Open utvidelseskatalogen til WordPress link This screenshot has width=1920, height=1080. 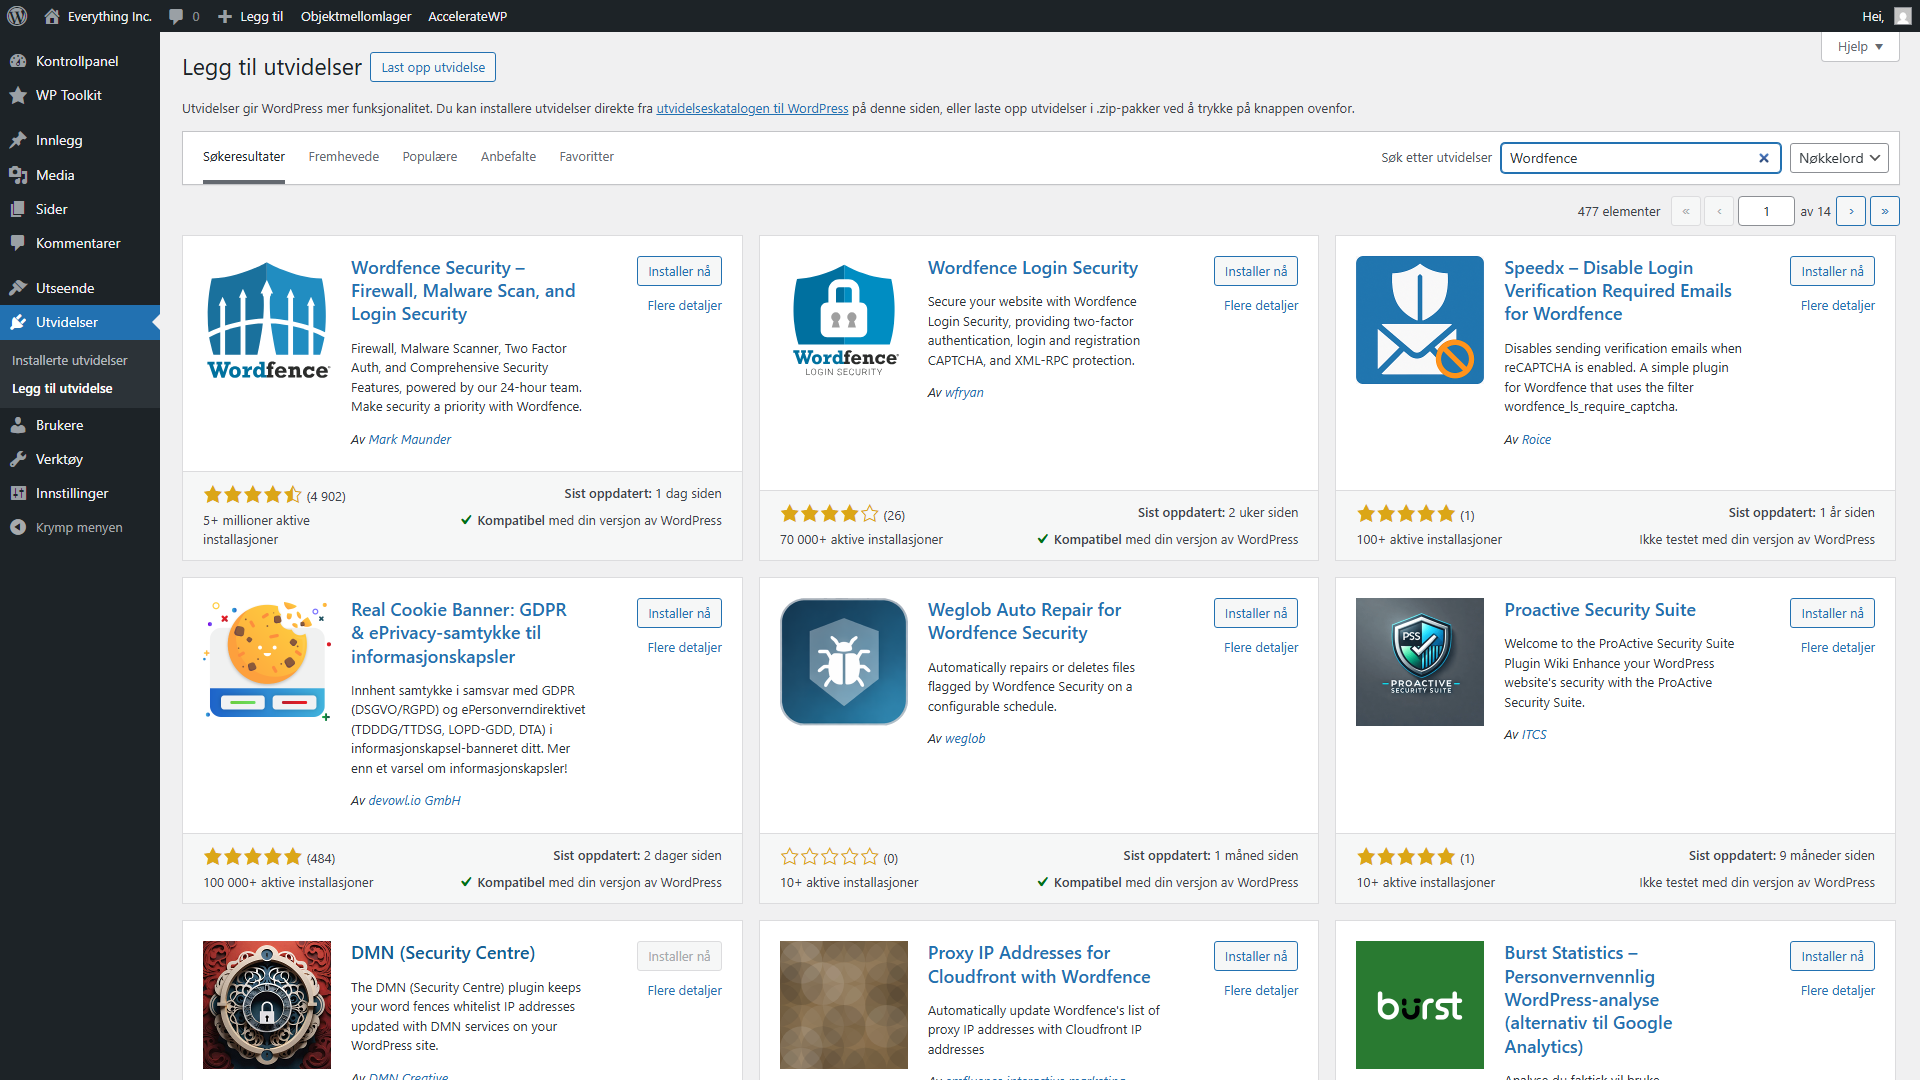(x=752, y=108)
